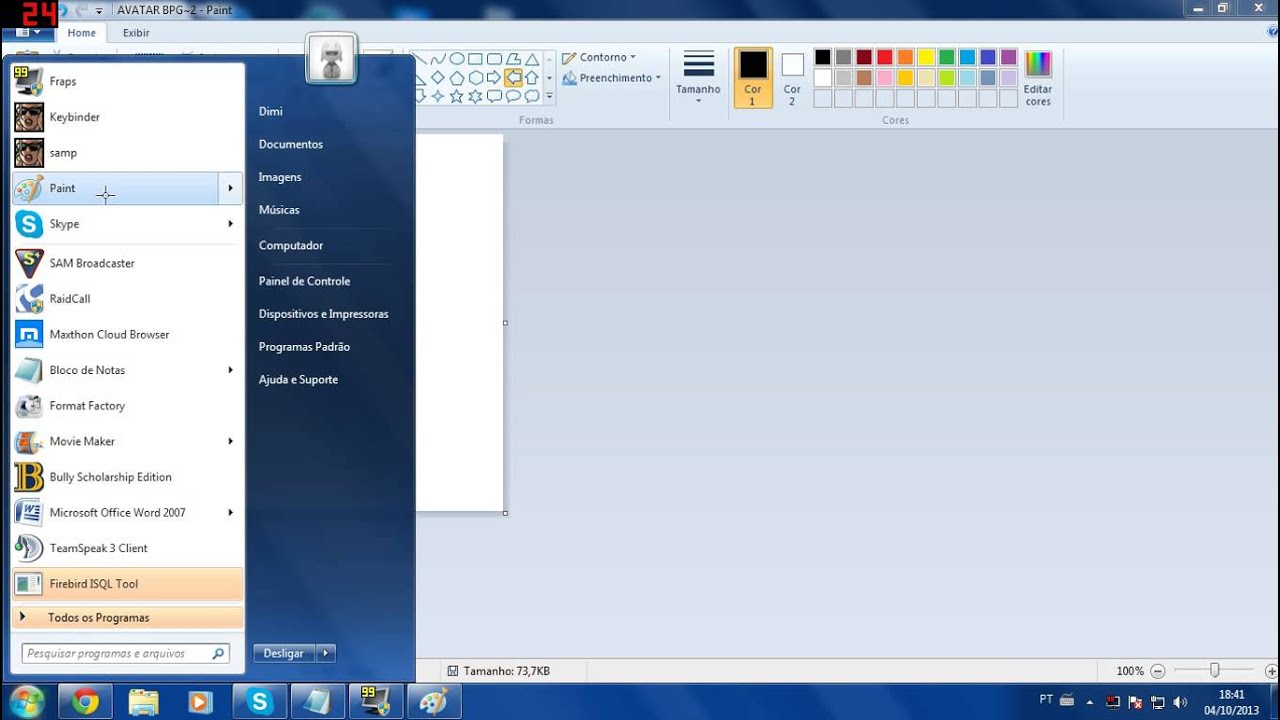
Task: Launch TeamSpeak 3 Client
Action: 127,548
